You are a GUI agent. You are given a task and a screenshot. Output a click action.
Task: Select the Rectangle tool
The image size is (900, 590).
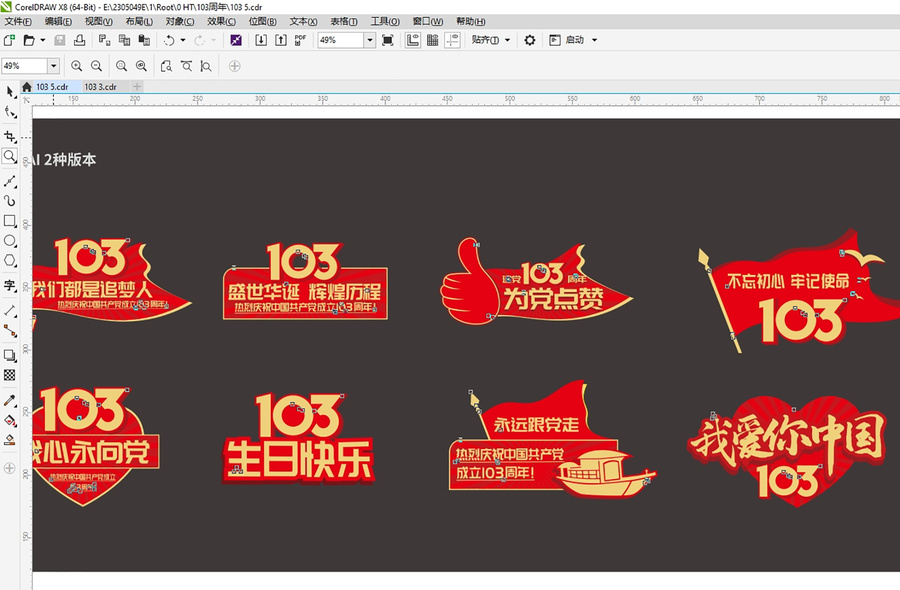(x=10, y=221)
